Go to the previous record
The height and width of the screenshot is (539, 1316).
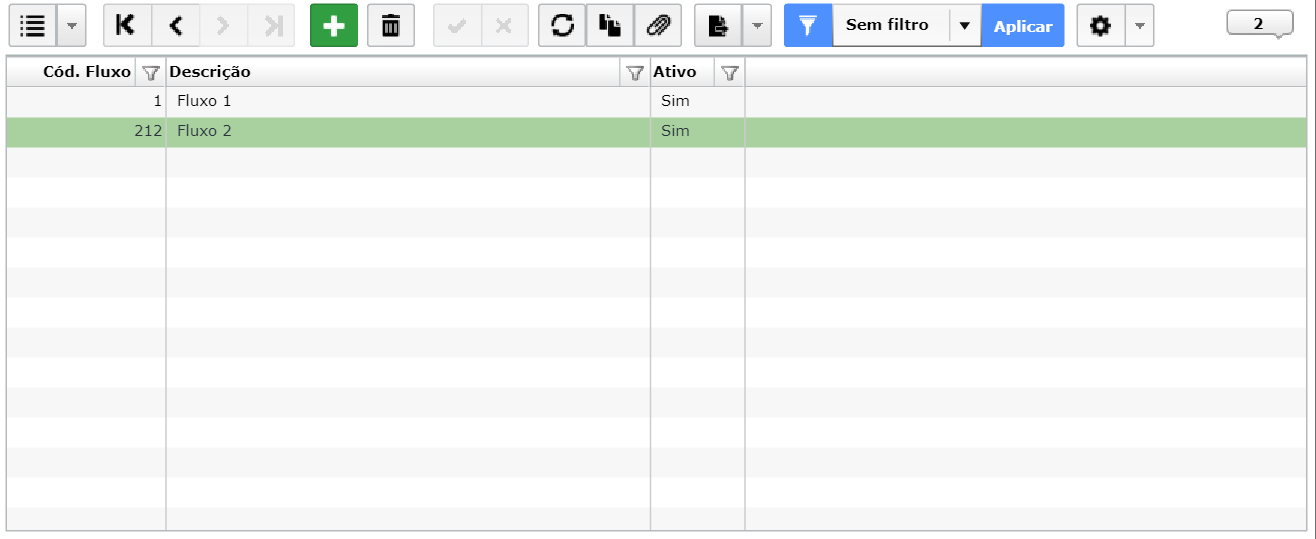[x=175, y=26]
